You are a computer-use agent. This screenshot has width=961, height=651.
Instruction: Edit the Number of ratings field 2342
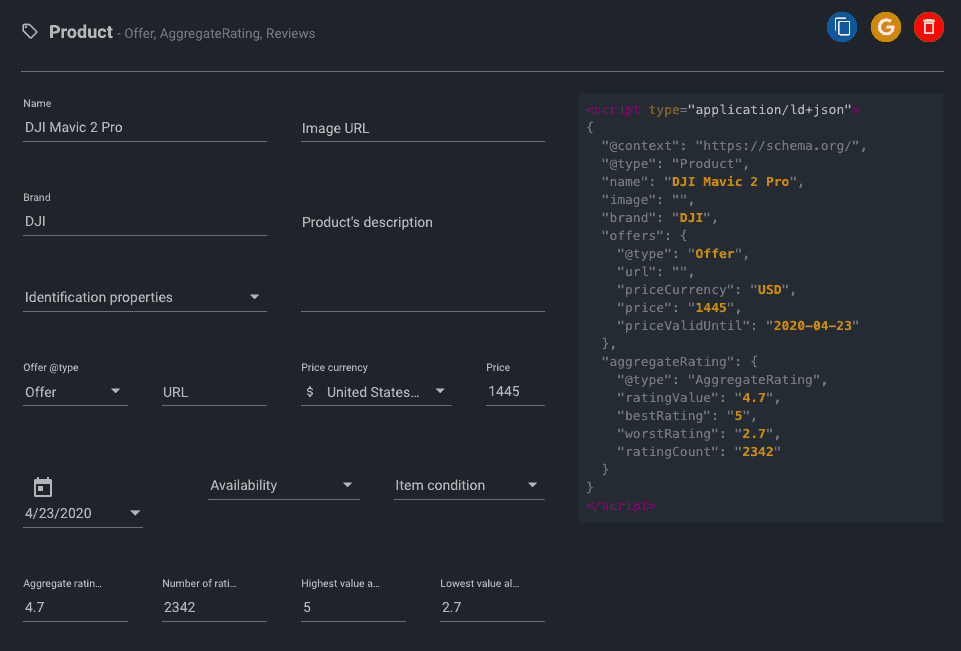coord(215,607)
